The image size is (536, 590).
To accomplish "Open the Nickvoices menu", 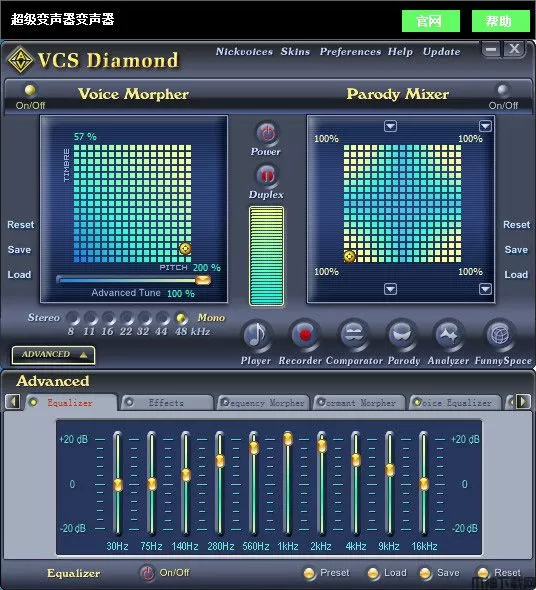I will coord(244,52).
